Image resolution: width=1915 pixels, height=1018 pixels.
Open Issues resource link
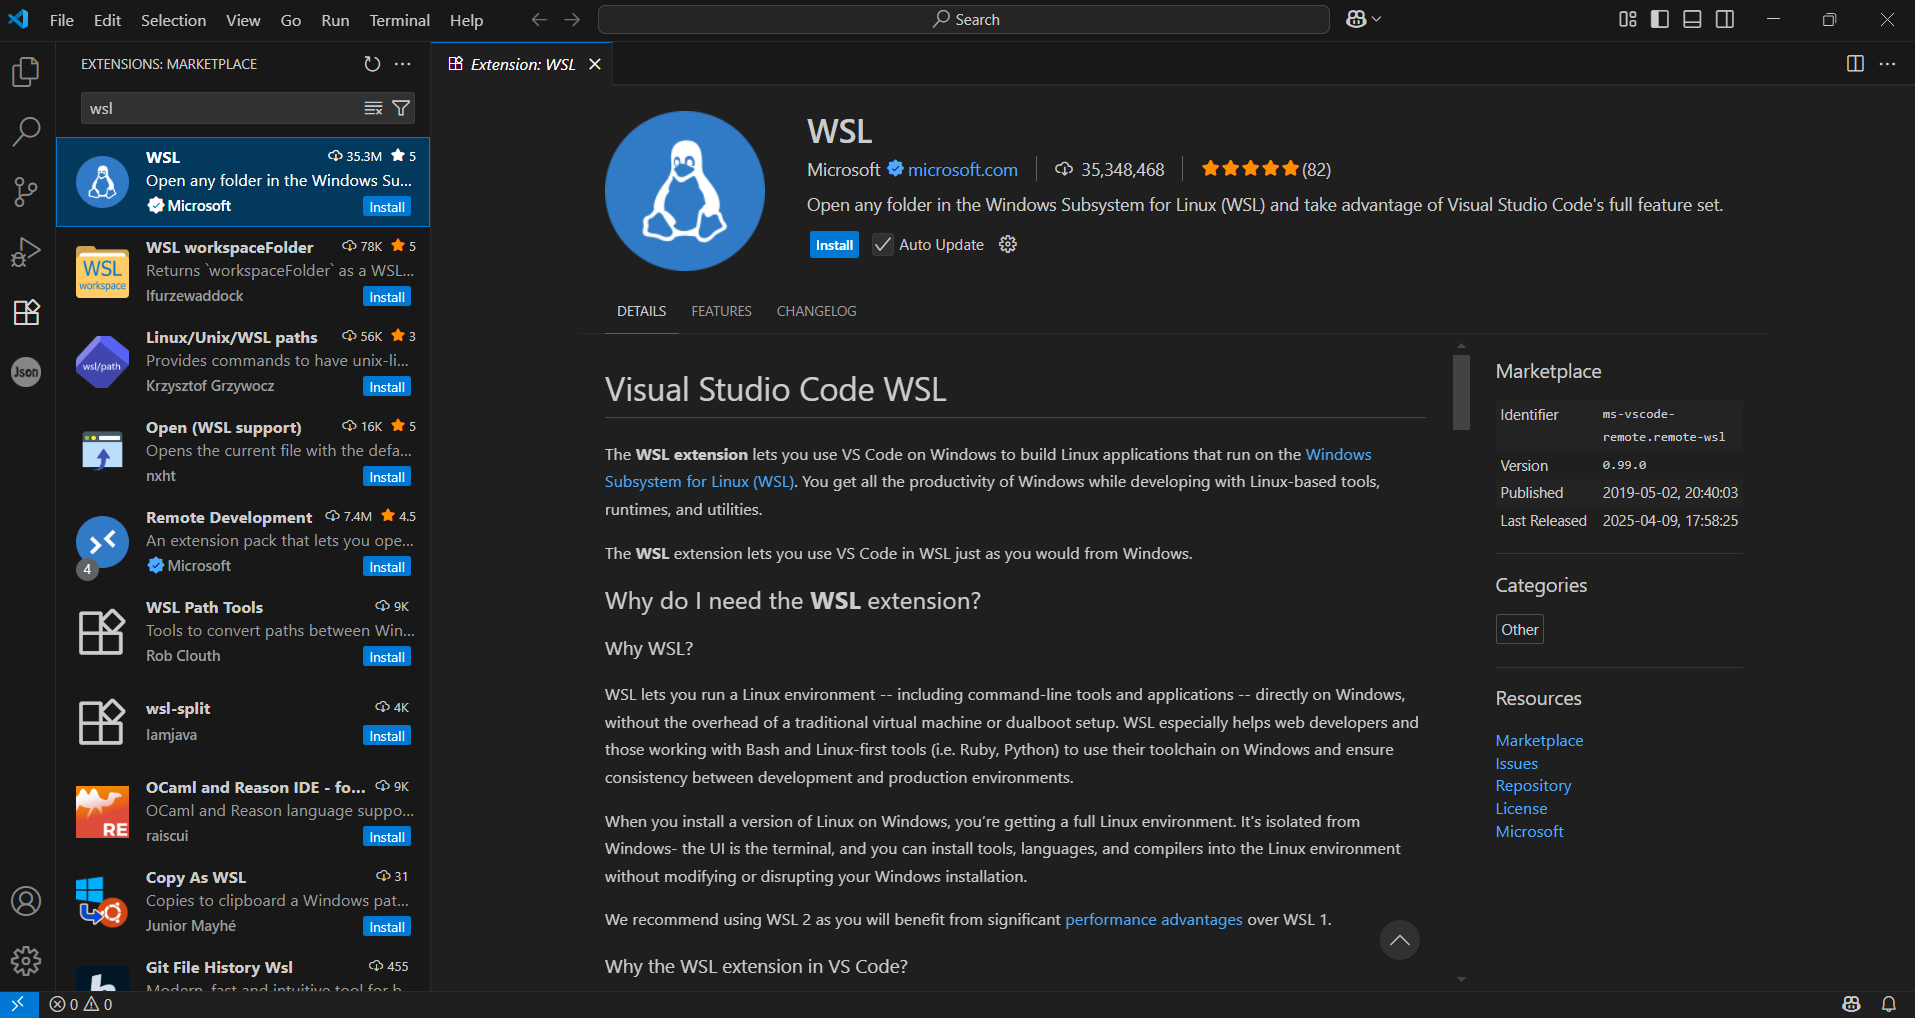(x=1516, y=764)
